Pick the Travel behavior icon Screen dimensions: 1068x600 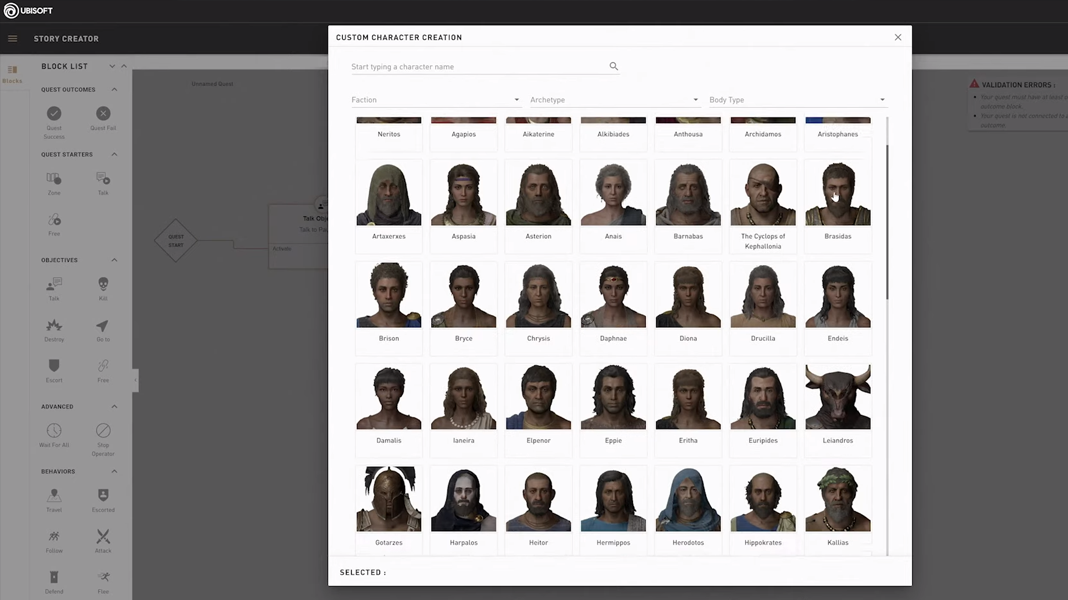[x=54, y=495]
